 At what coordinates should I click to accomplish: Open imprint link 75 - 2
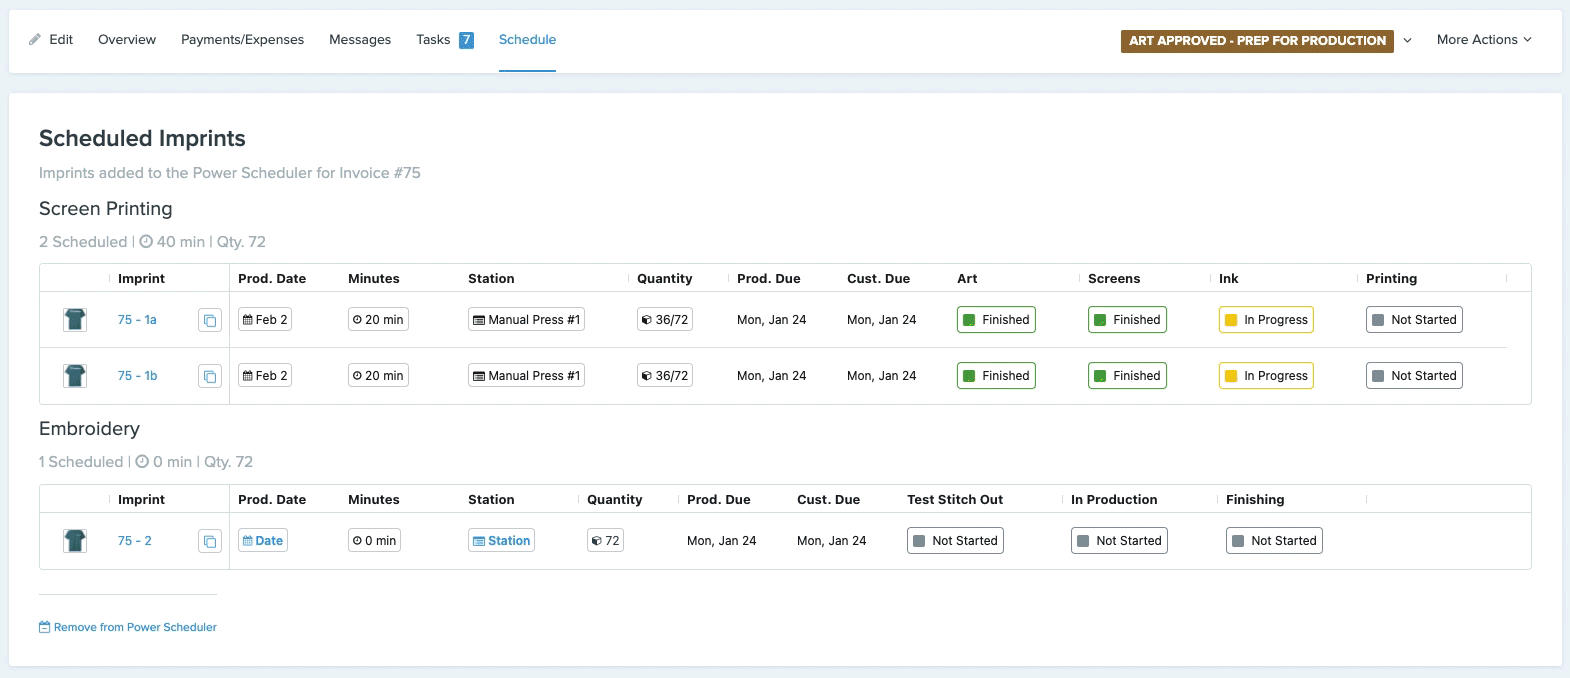pyautogui.click(x=134, y=541)
